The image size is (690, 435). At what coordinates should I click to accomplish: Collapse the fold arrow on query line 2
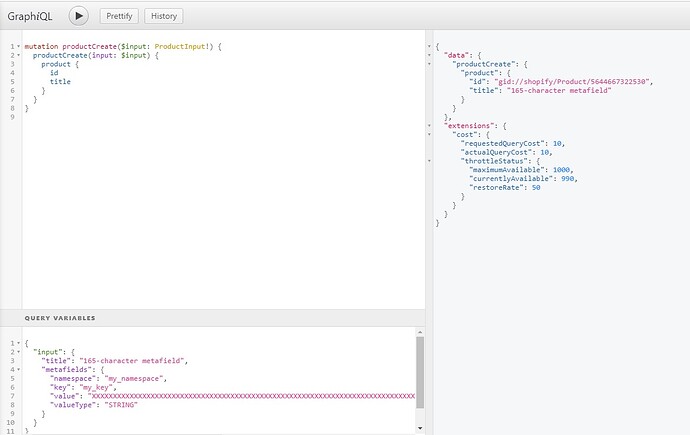point(18,55)
